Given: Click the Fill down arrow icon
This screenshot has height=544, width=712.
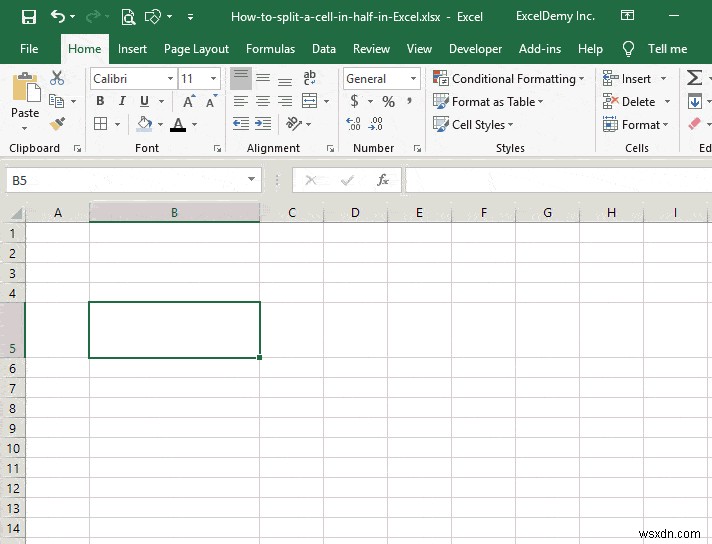Looking at the screenshot, I should tap(694, 101).
